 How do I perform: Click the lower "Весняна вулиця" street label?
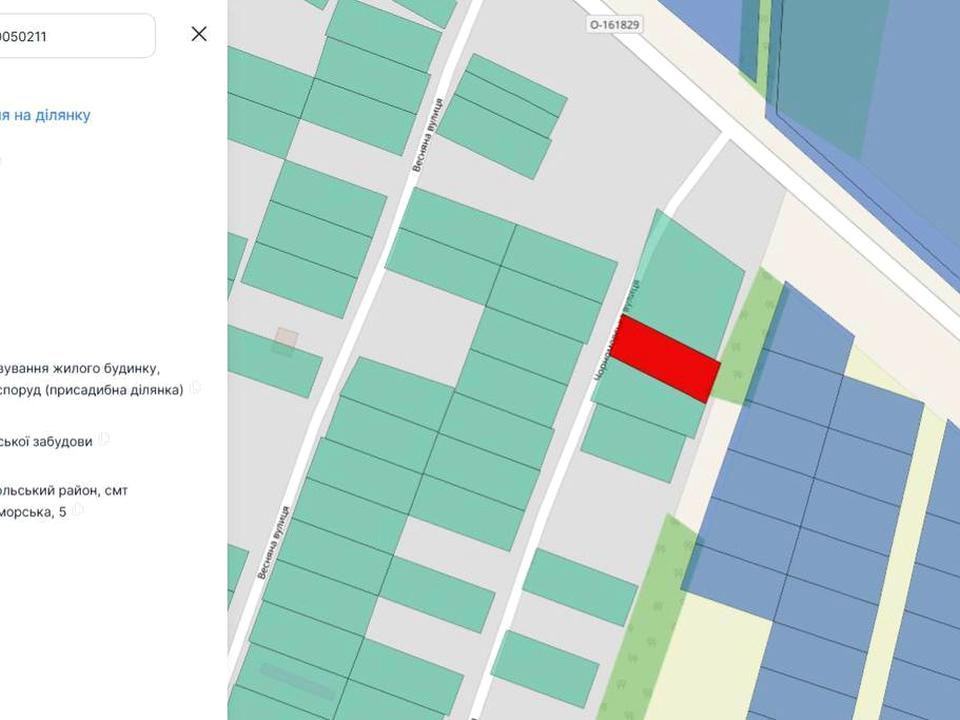(x=274, y=540)
